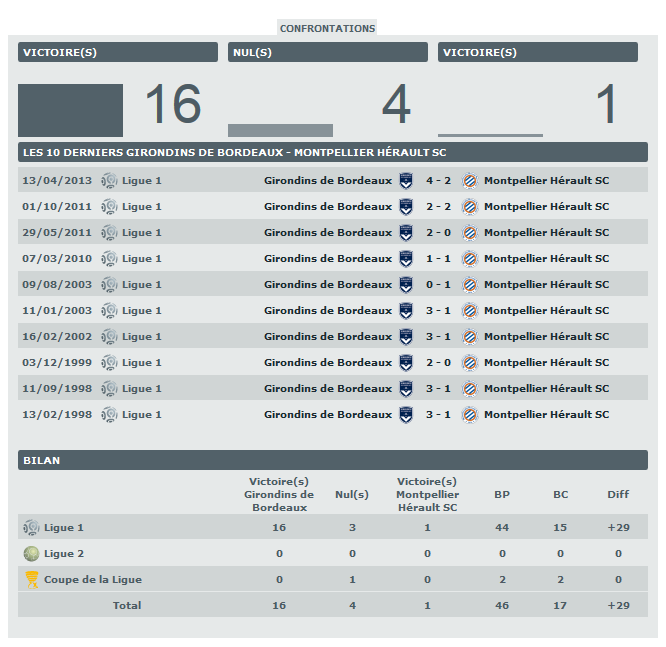This screenshot has height=647, width=666.
Task: Click the Ligue 1 label in the 11/09/1998 row
Action: [142, 389]
